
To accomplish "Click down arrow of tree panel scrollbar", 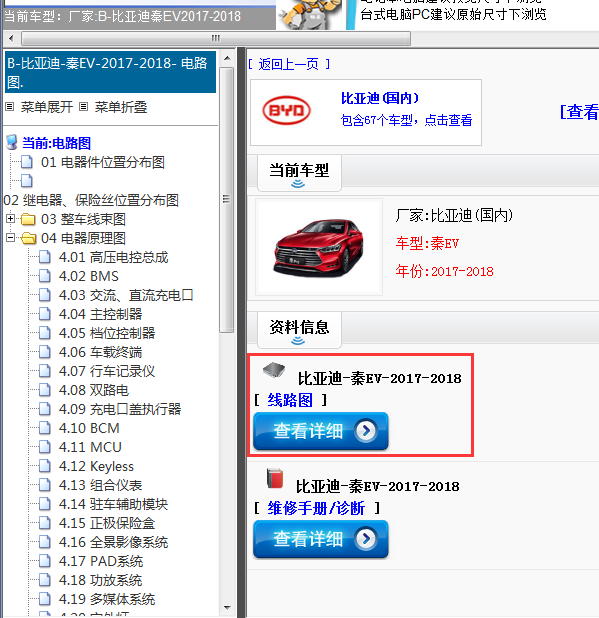I will click(227, 607).
